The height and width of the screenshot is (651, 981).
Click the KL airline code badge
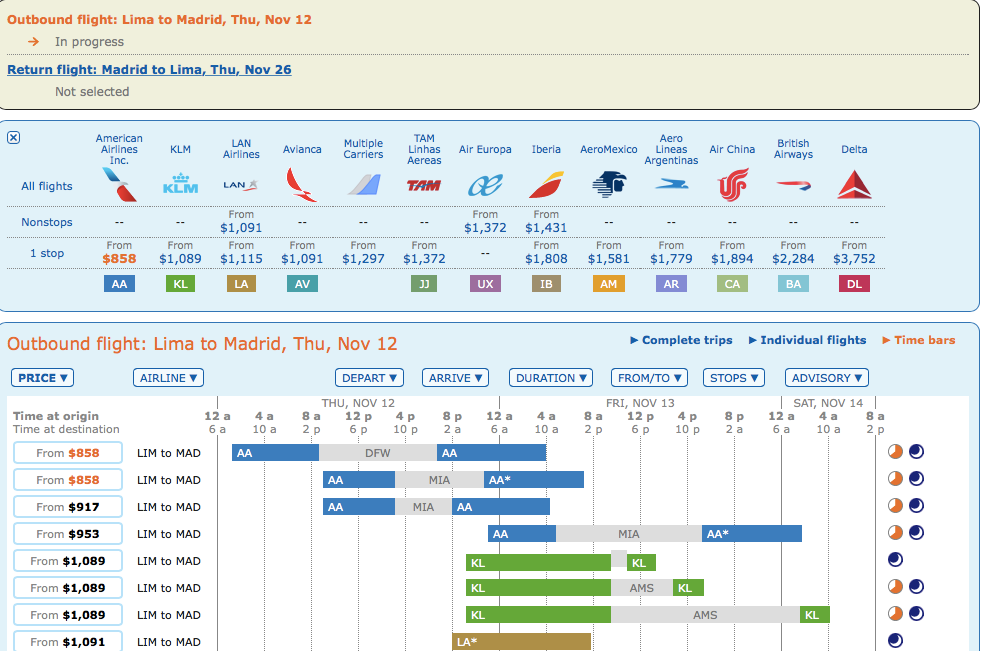[x=180, y=284]
